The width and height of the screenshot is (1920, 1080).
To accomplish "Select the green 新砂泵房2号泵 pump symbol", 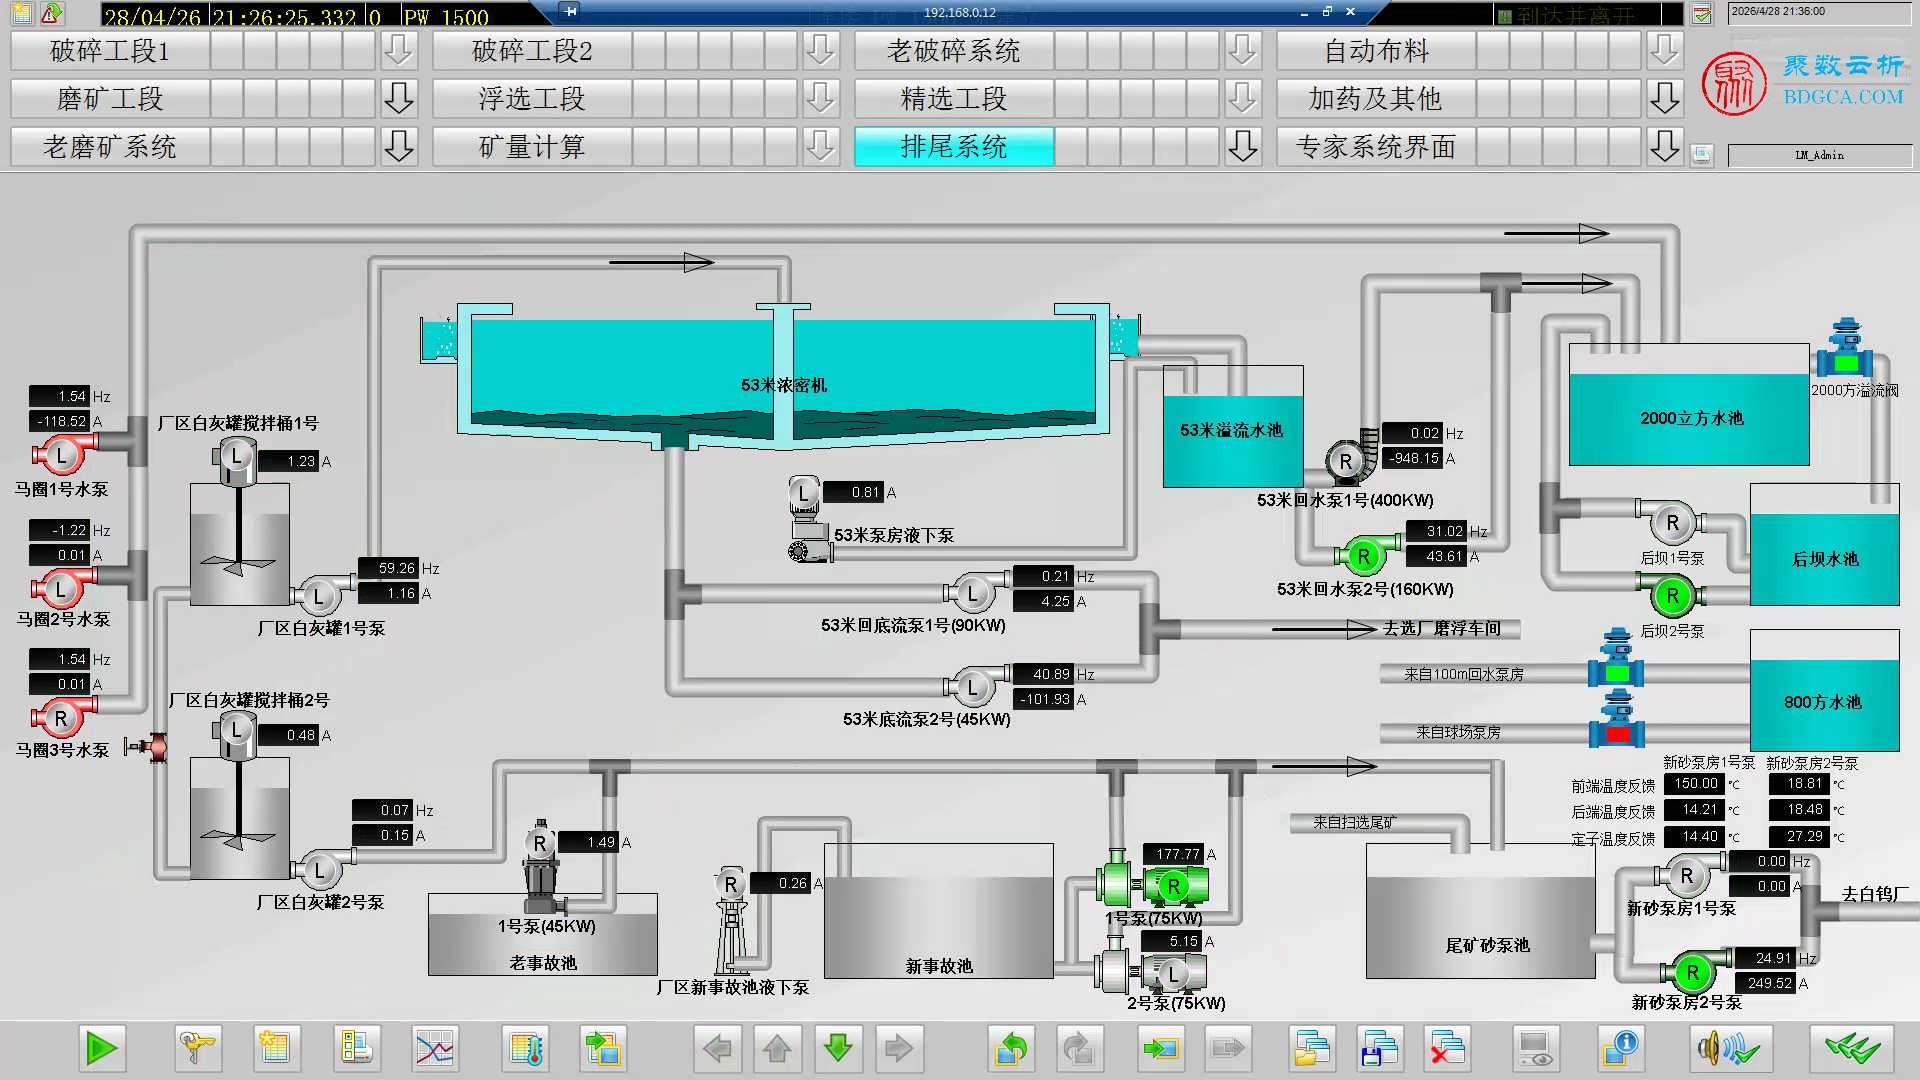I will (x=1695, y=971).
